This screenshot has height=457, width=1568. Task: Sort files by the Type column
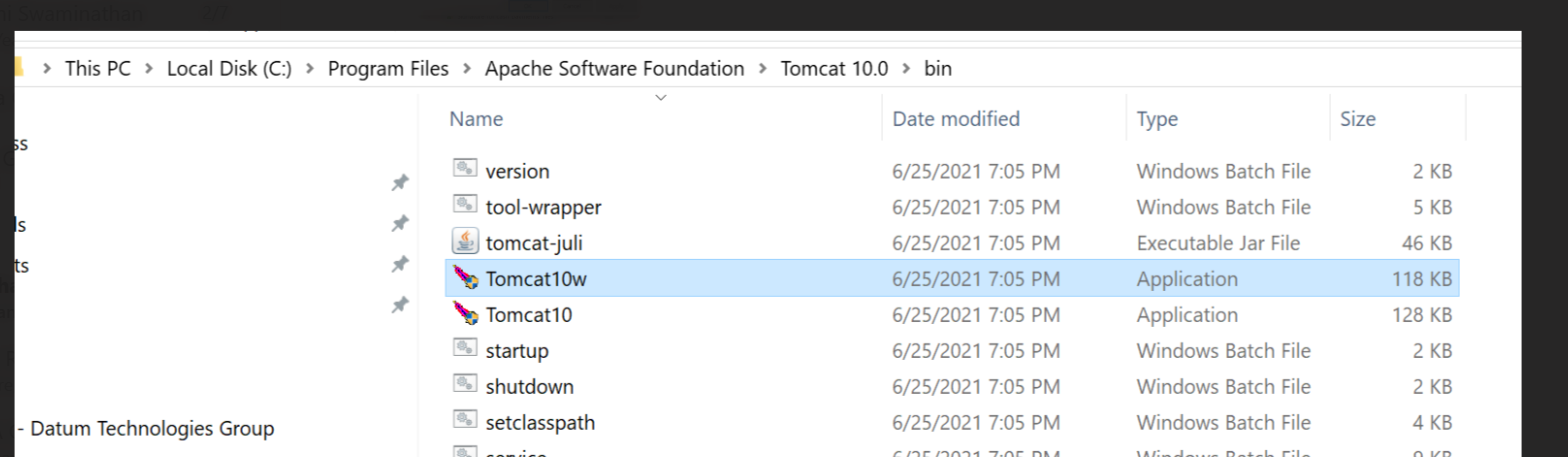(x=1157, y=119)
